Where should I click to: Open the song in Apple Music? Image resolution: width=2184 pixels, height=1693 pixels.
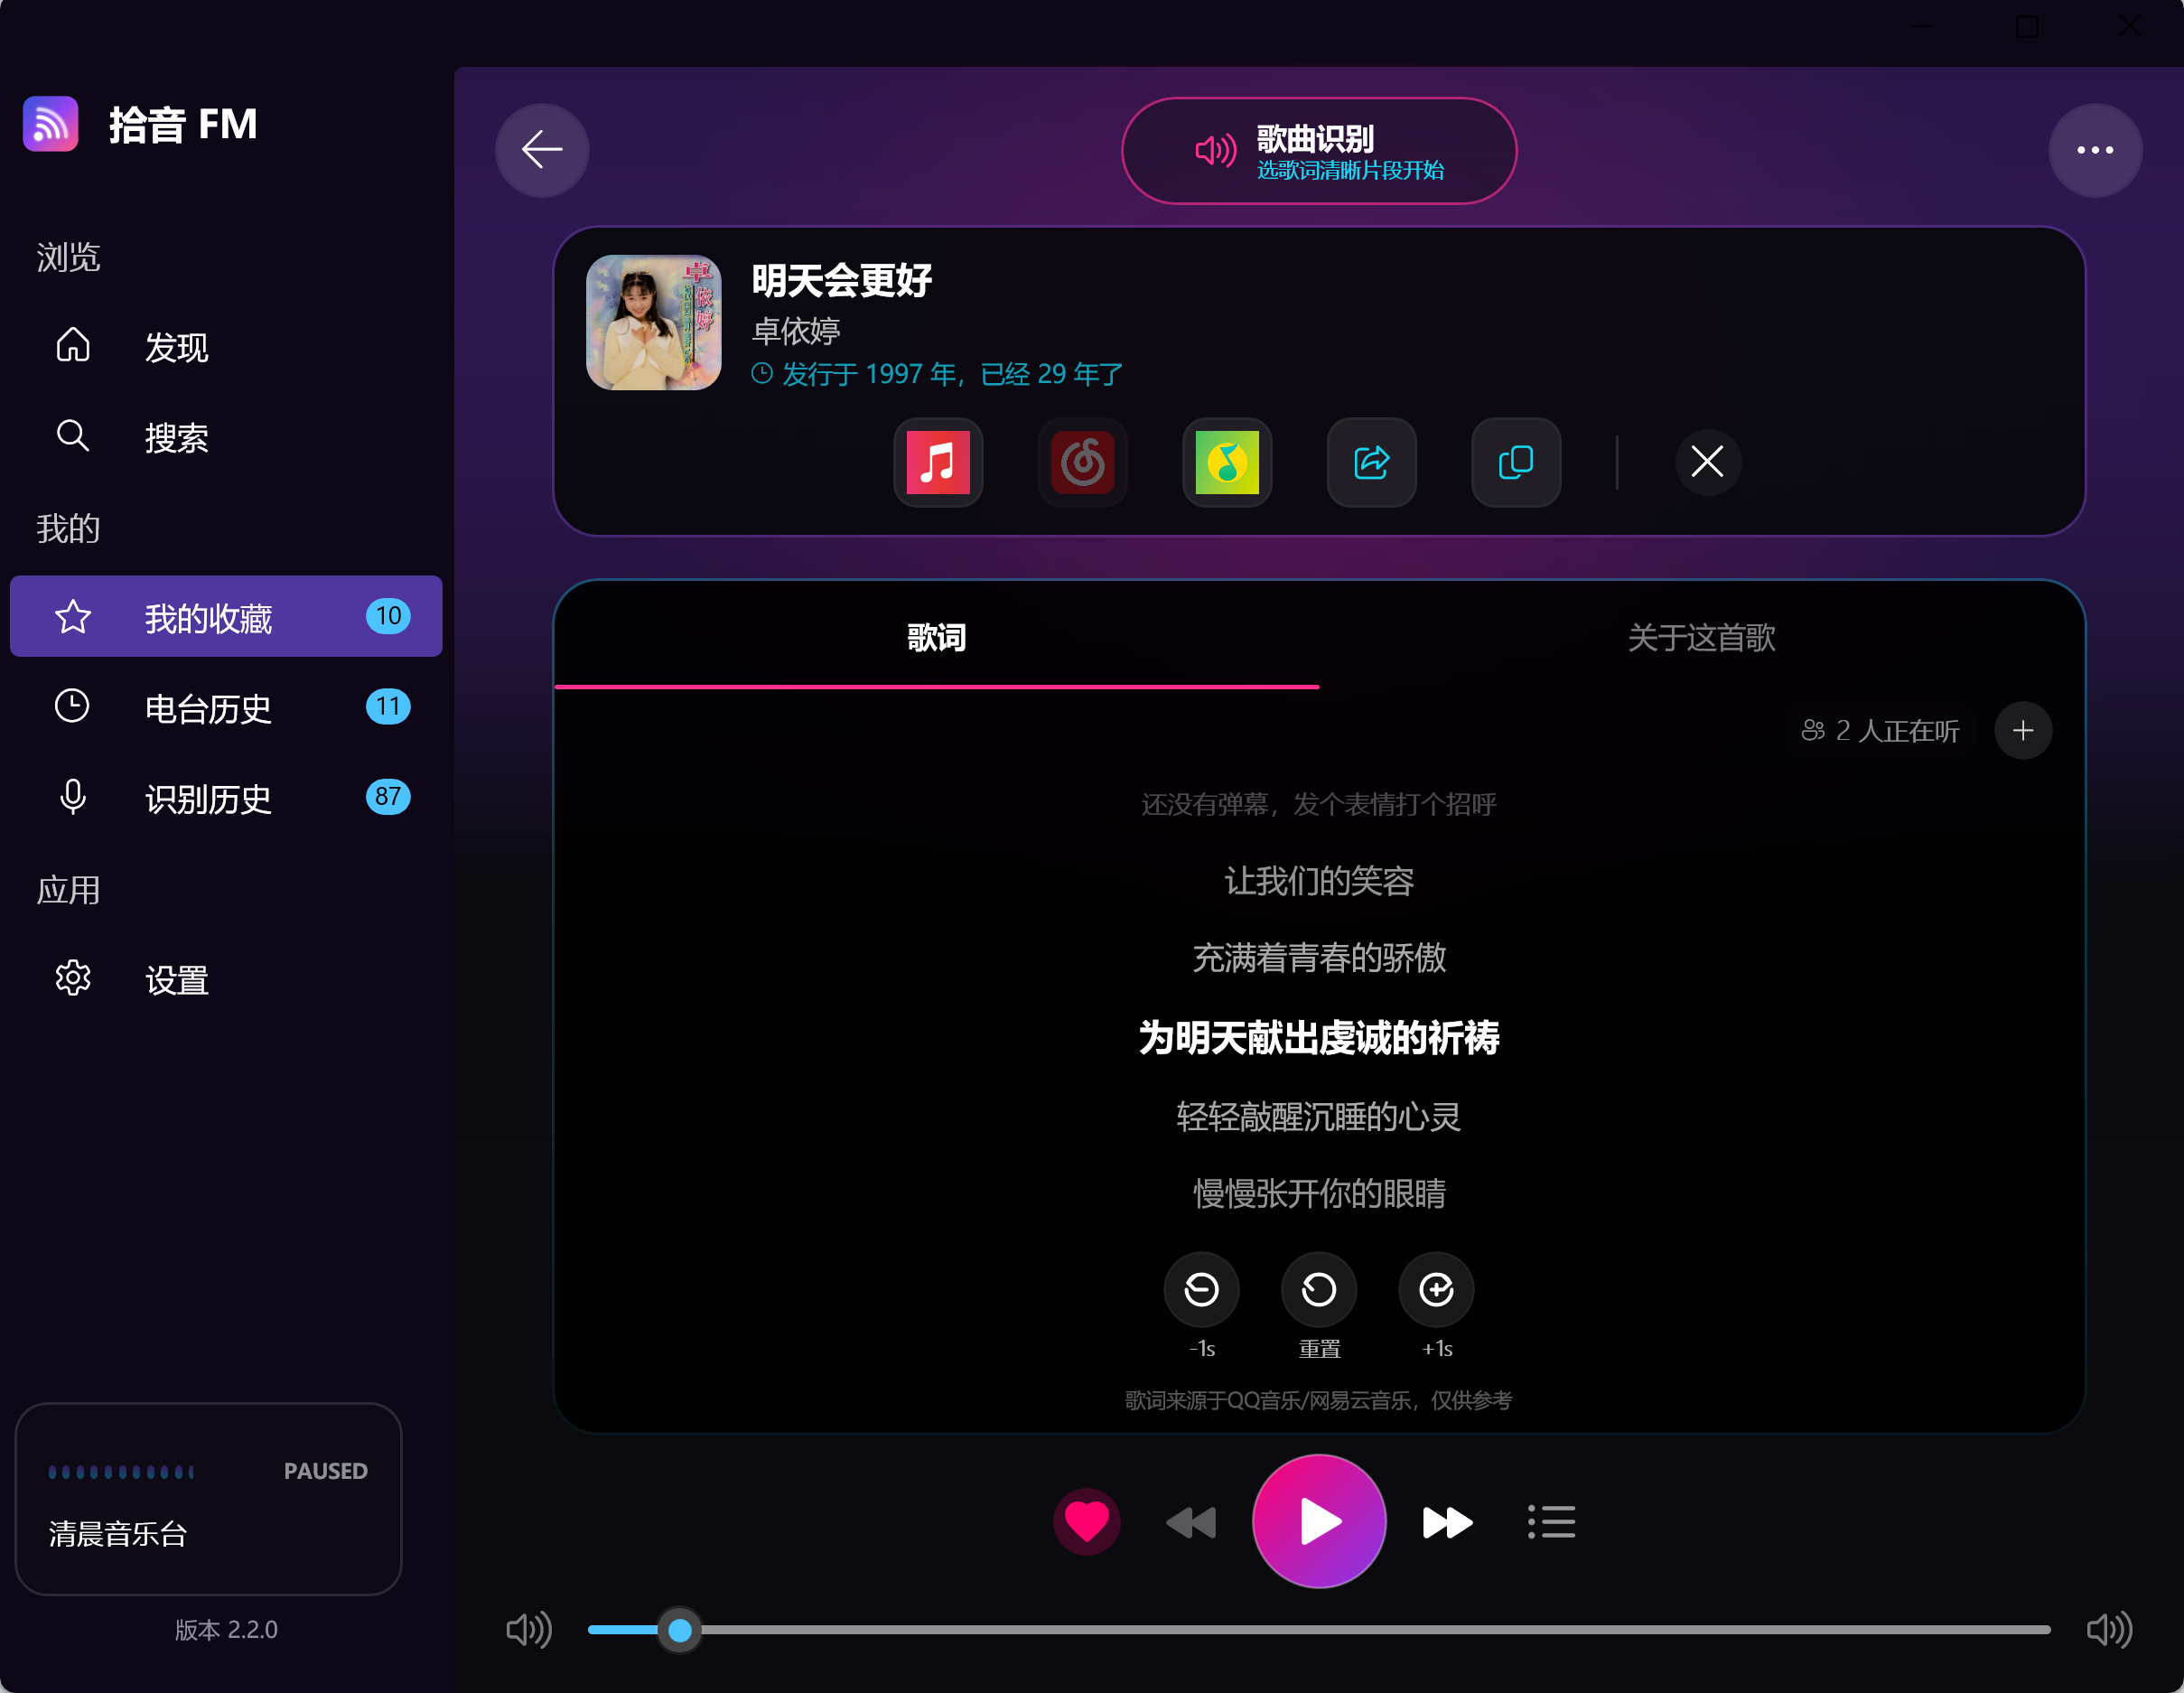click(938, 462)
